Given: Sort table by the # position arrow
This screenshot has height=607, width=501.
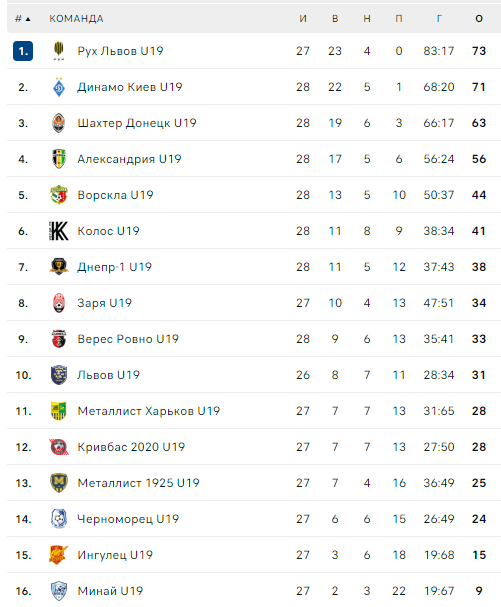Looking at the screenshot, I should tap(28, 19).
